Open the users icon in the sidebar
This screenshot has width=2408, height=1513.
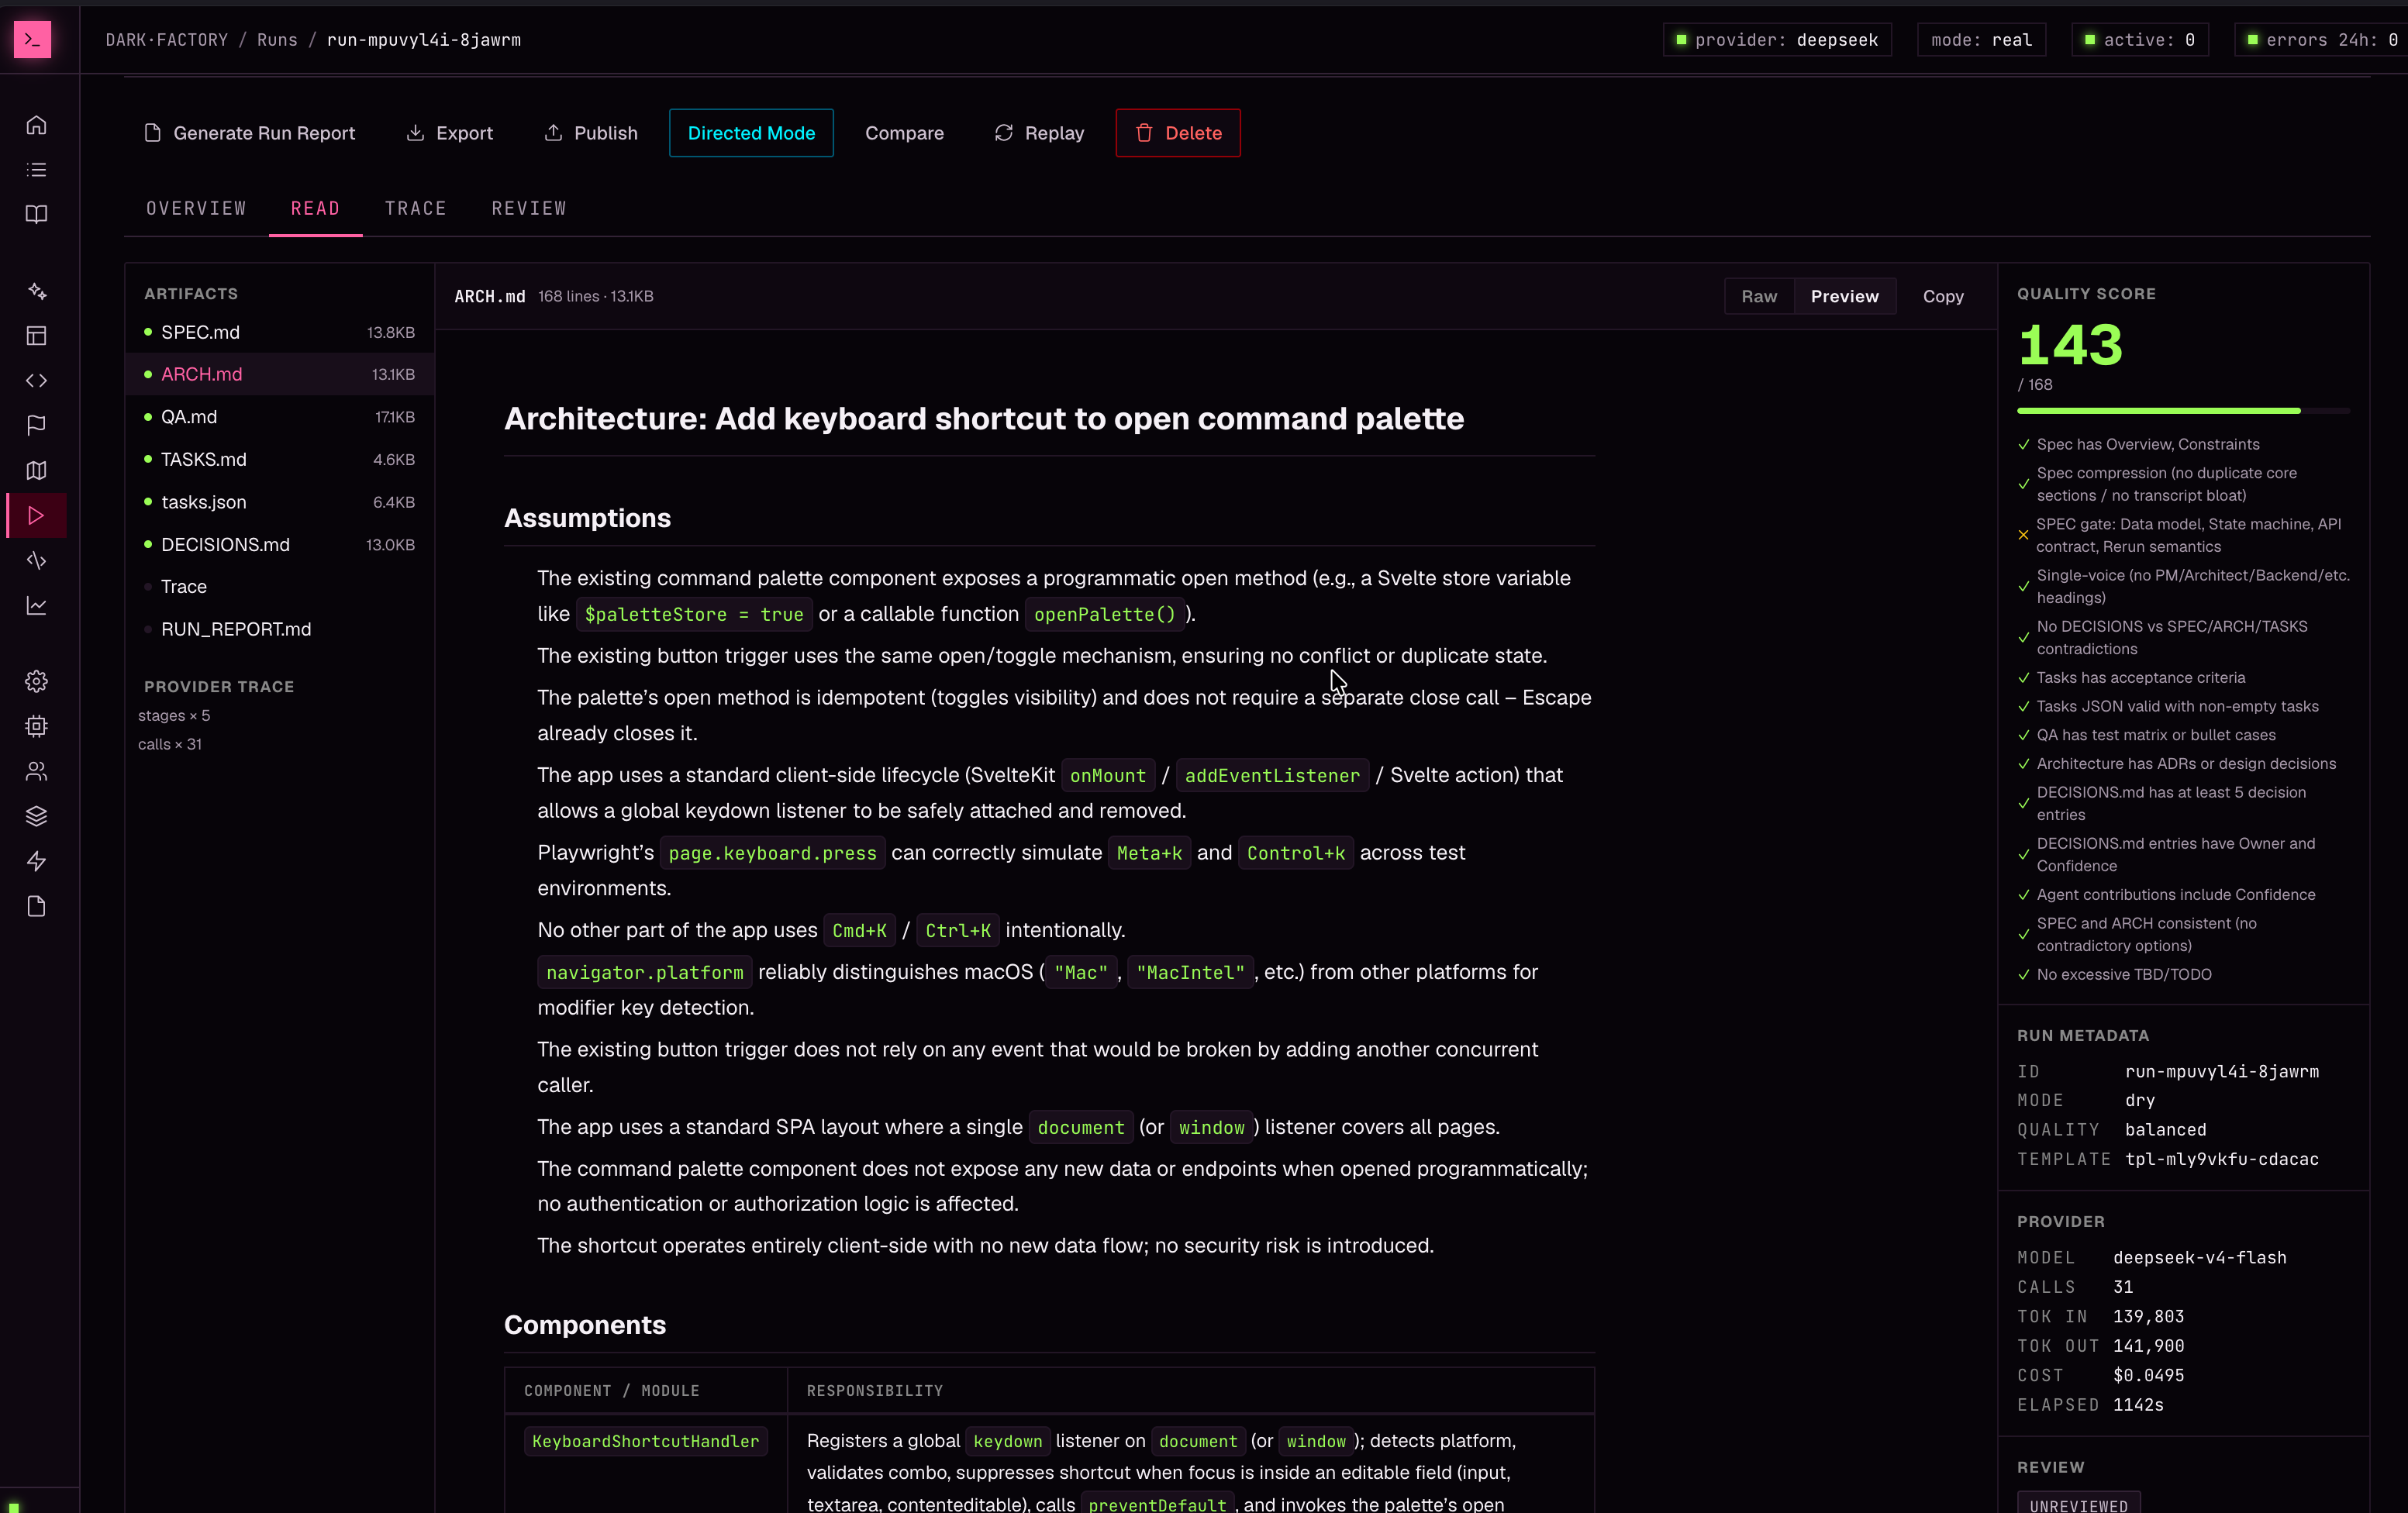(36, 771)
